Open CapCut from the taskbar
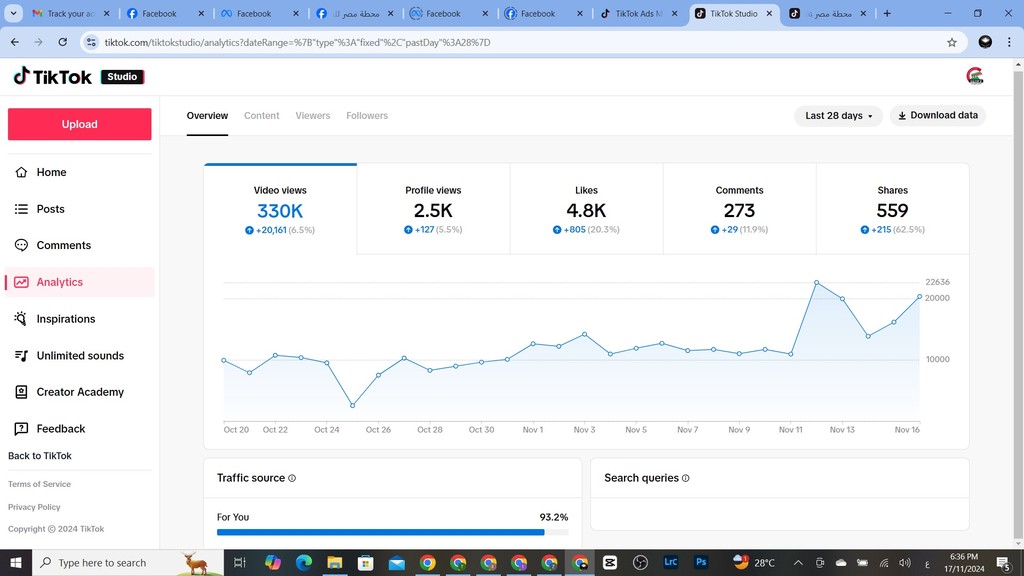Screen dimensions: 1024x576 pos(610,563)
